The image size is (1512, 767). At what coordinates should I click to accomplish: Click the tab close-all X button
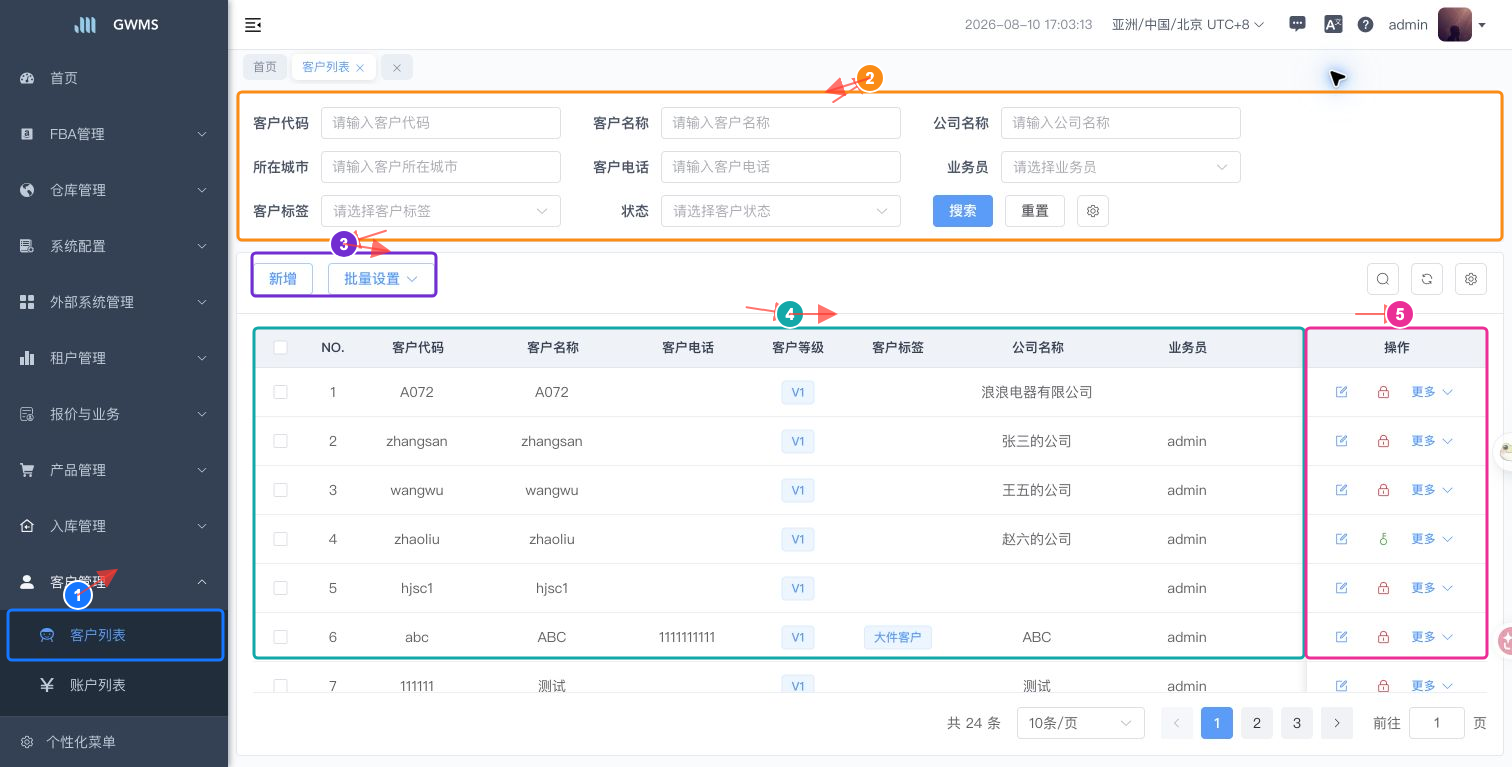397,67
